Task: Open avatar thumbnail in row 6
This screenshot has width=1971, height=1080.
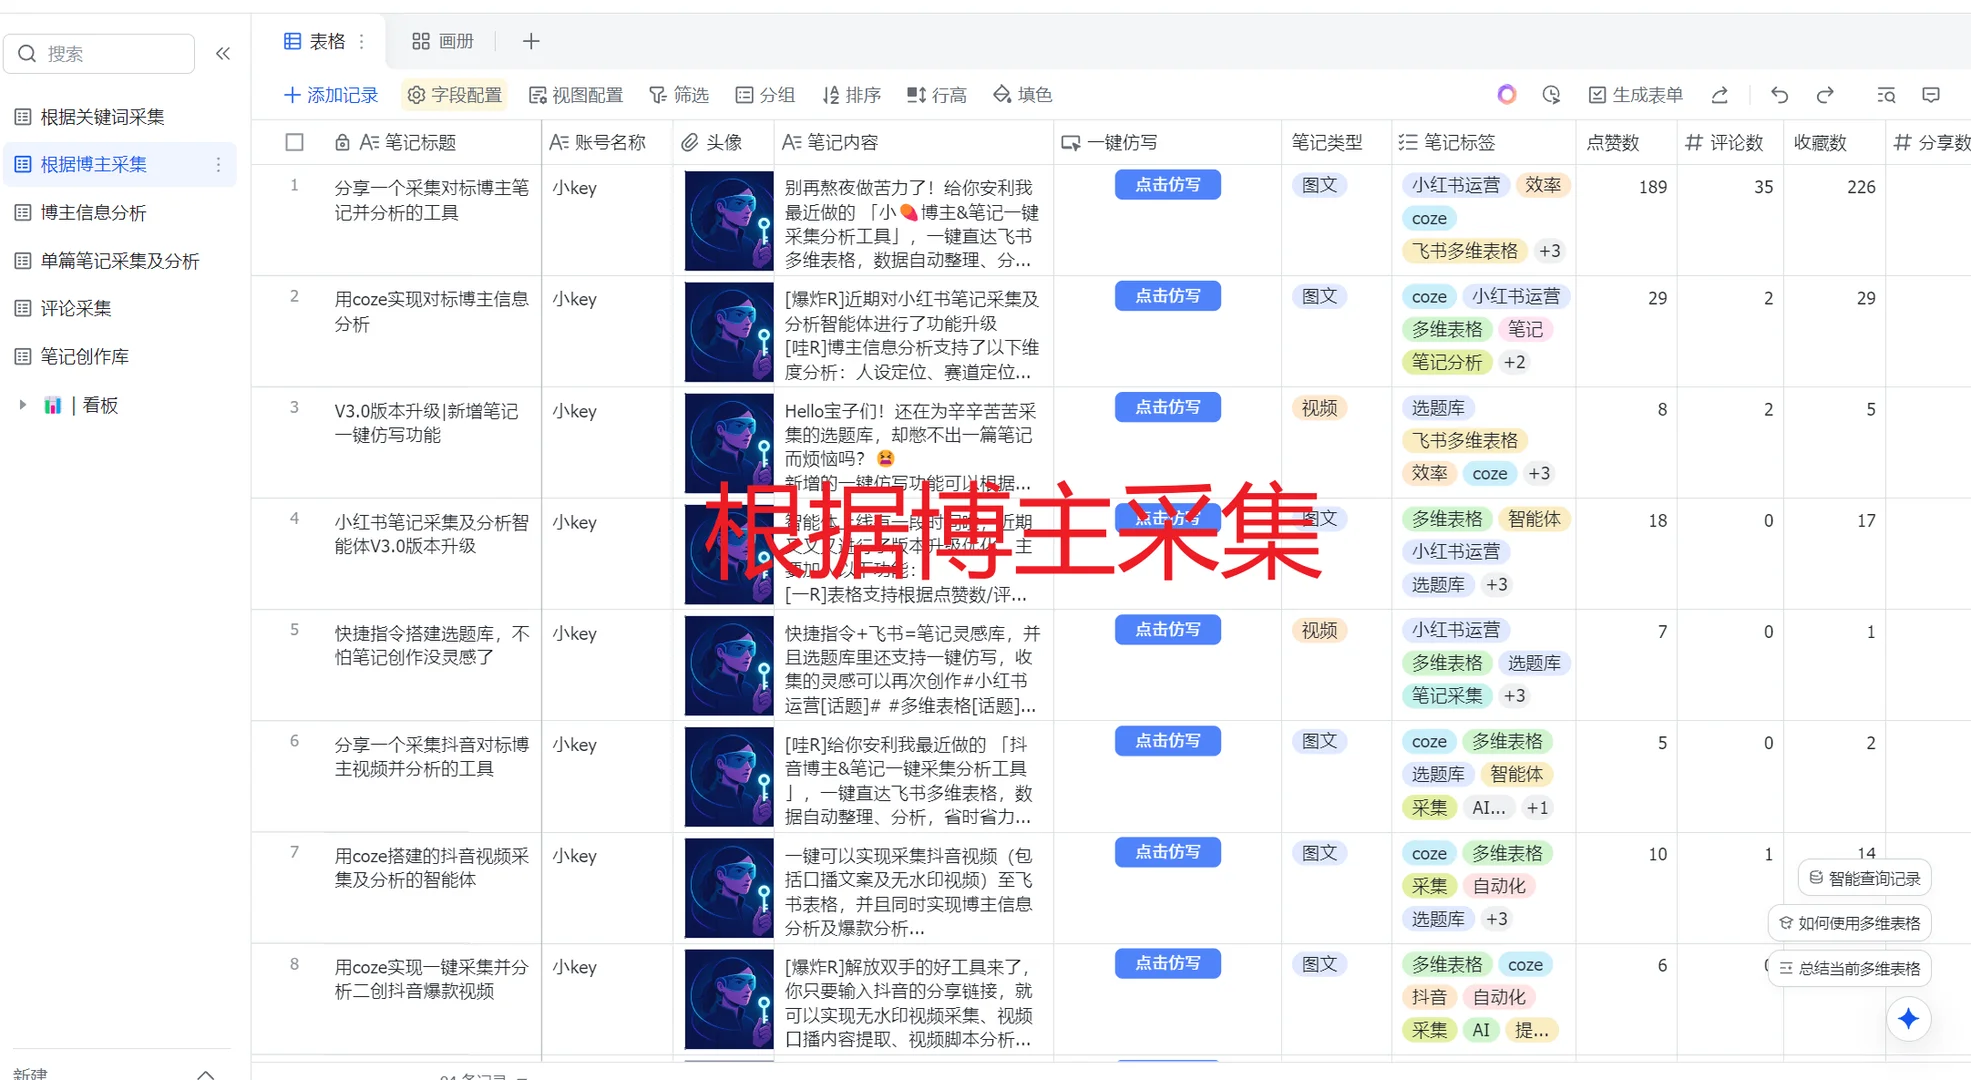Action: click(x=729, y=777)
